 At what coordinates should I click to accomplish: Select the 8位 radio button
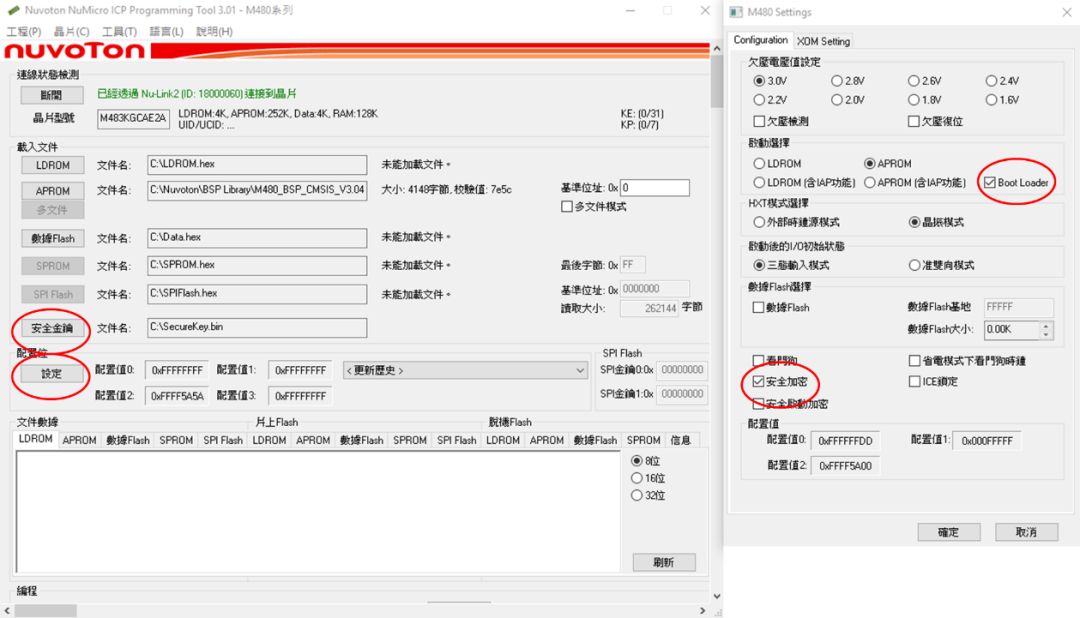636,461
